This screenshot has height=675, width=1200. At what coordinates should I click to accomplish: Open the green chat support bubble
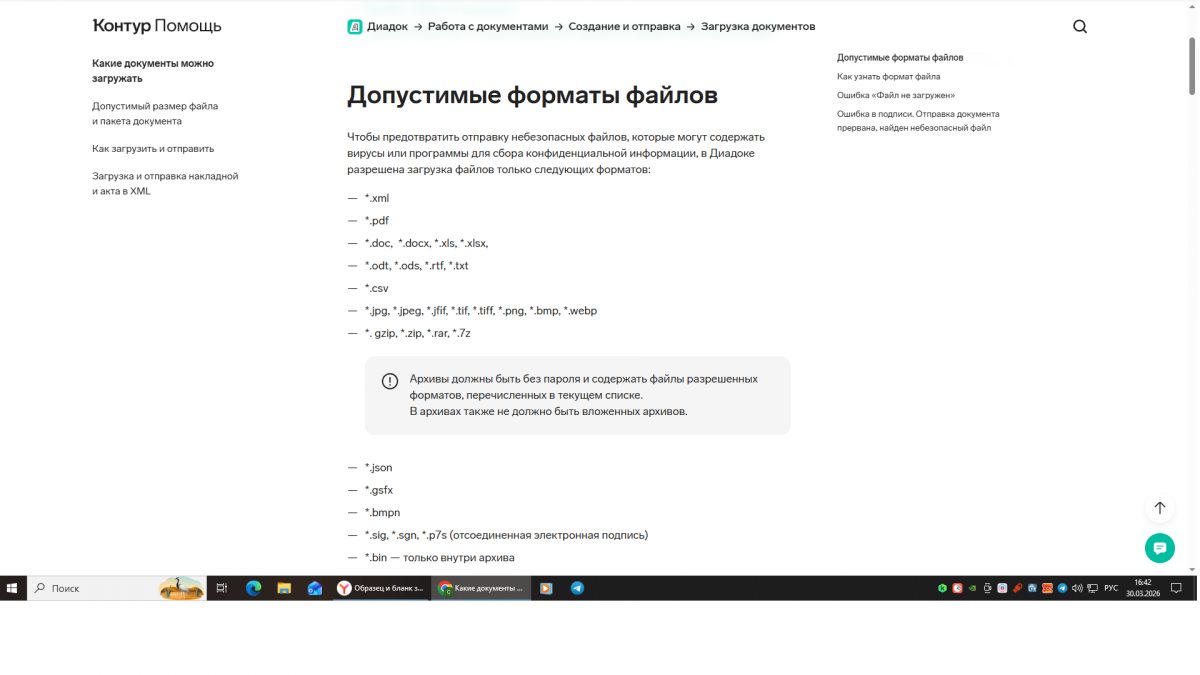point(1159,548)
